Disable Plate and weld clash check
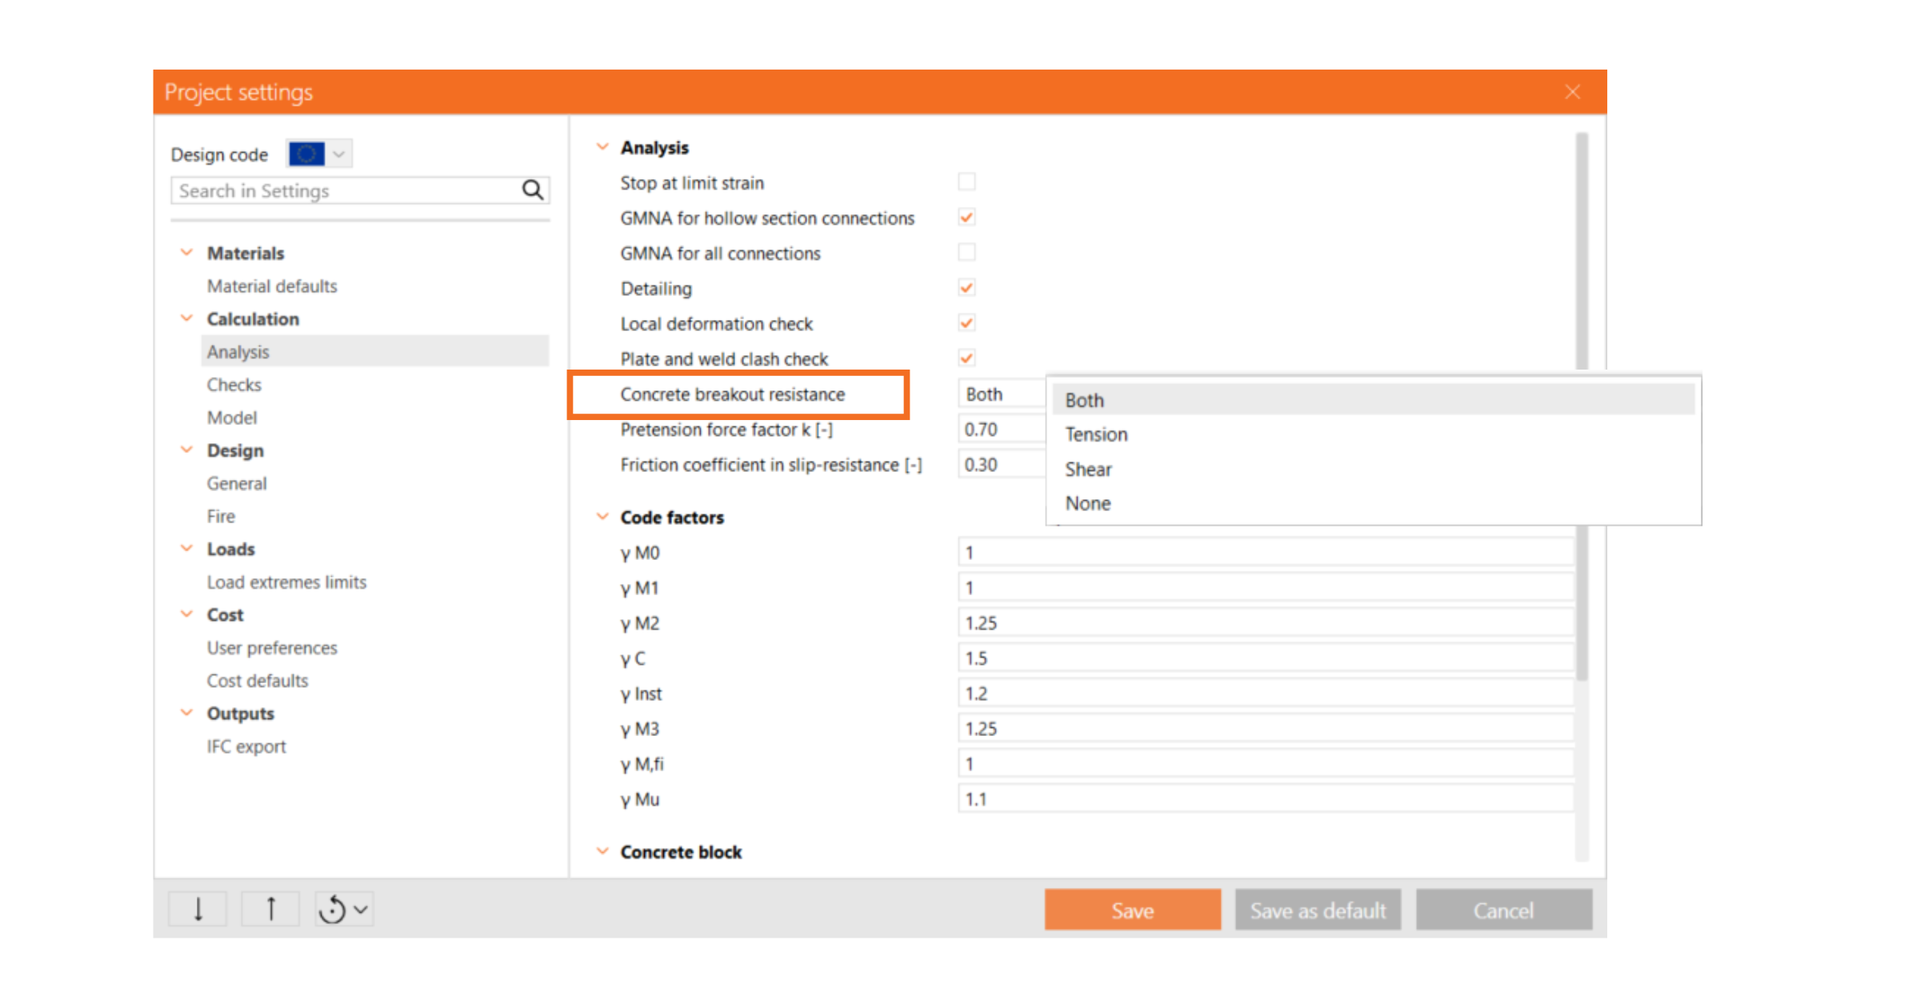 point(966,358)
